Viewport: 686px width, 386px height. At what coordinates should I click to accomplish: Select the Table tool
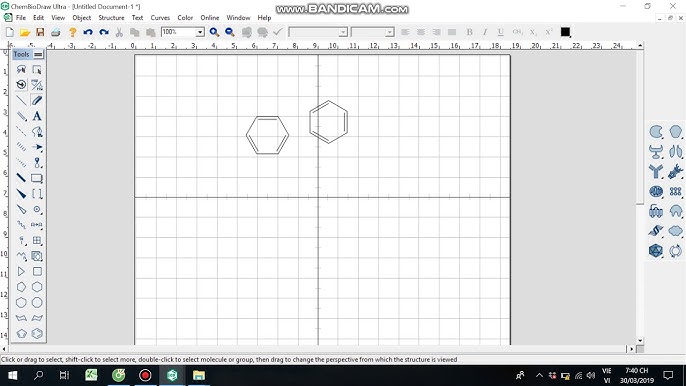click(37, 240)
